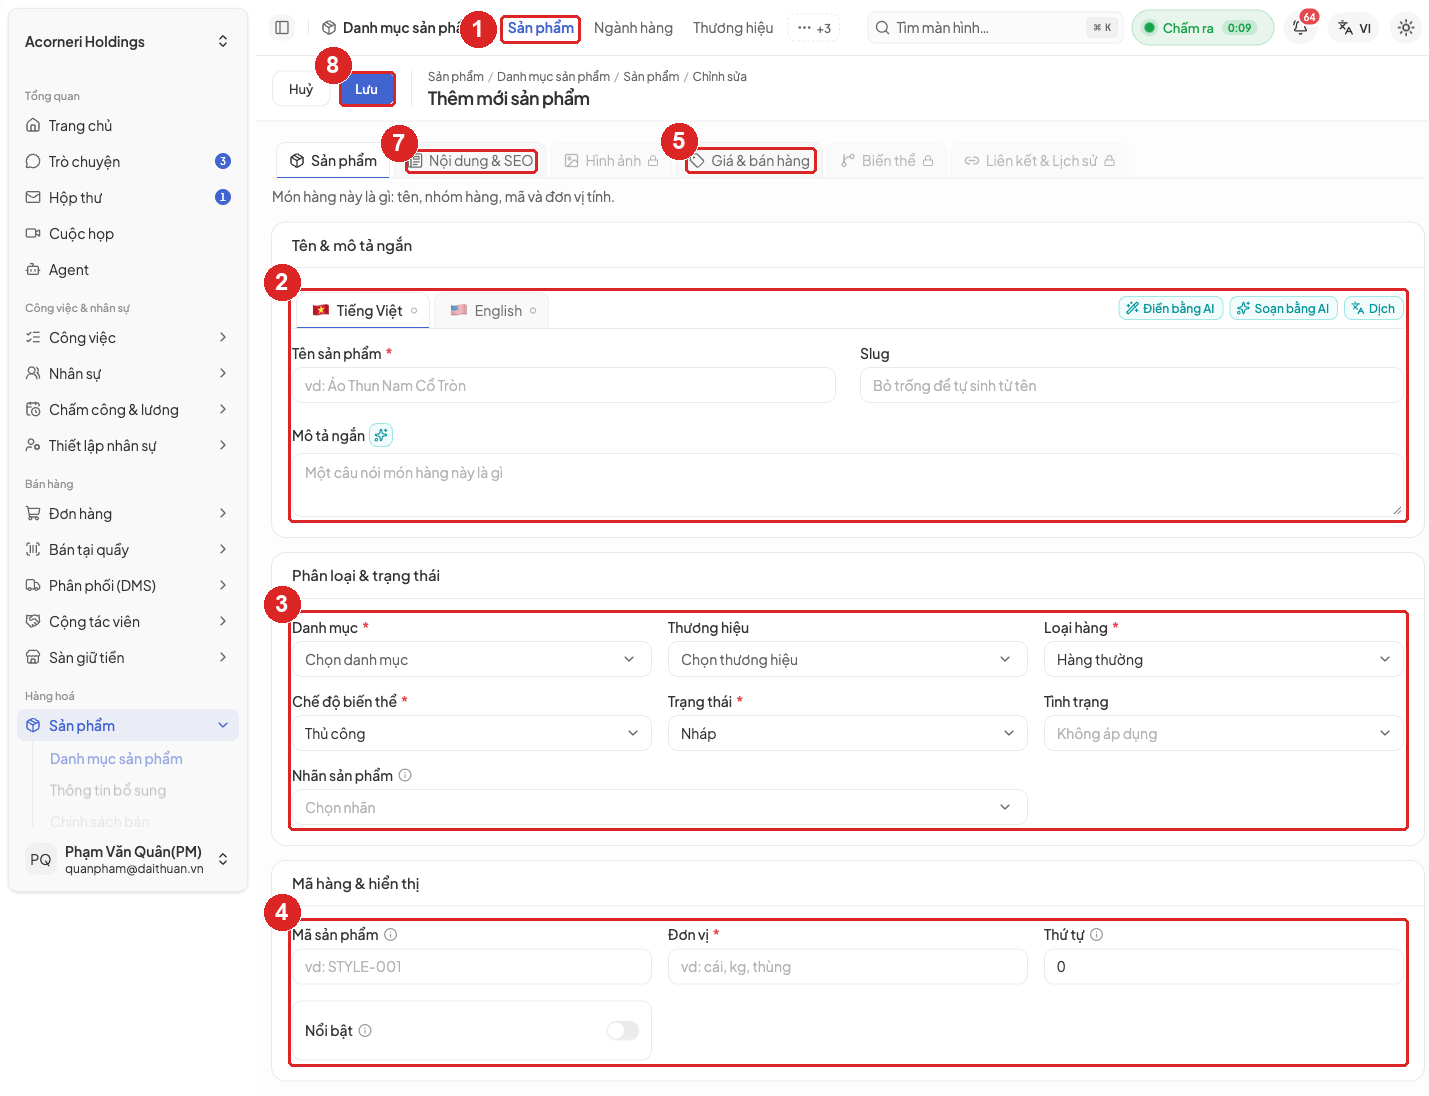Switch to the Giá & bán hàng tab
Image resolution: width=1429 pixels, height=1096 pixels.
[751, 161]
